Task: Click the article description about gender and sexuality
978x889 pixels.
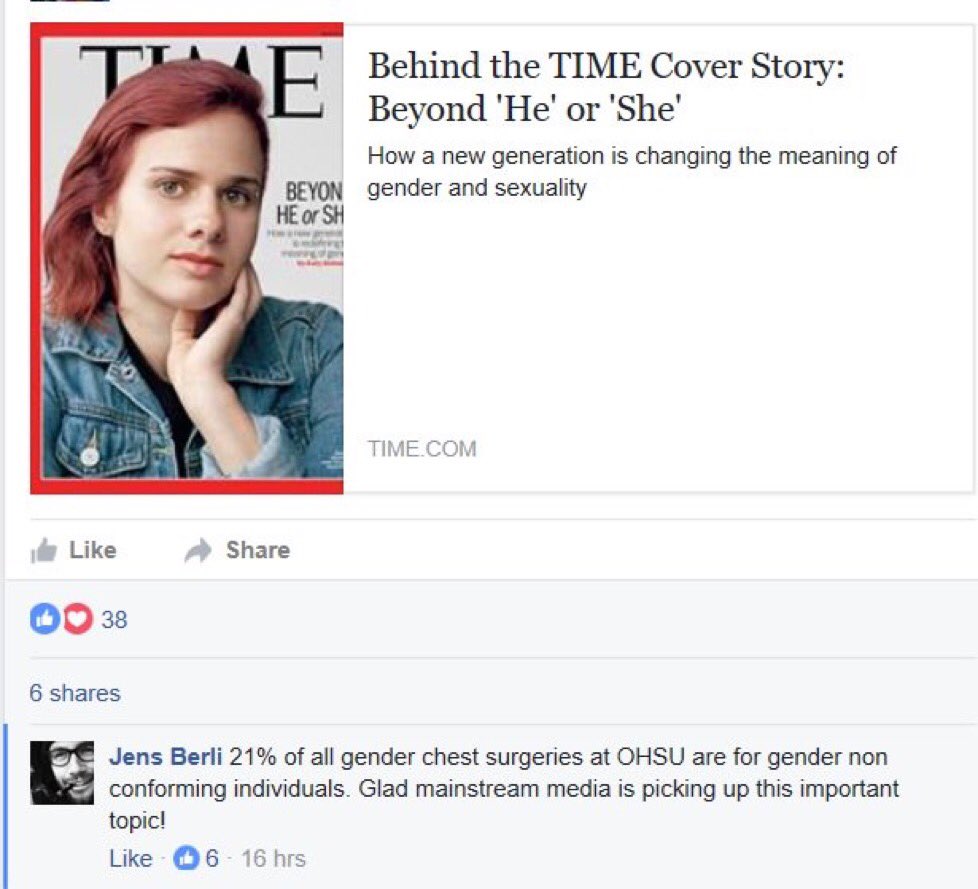Action: (632, 172)
